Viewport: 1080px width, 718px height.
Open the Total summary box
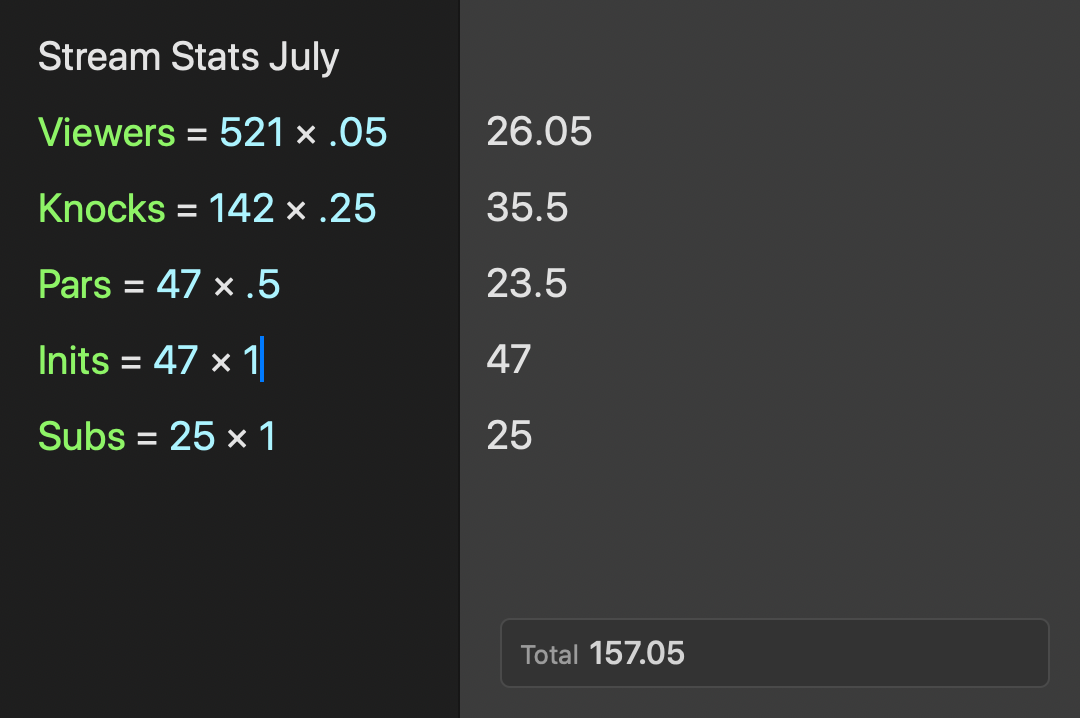(x=774, y=653)
